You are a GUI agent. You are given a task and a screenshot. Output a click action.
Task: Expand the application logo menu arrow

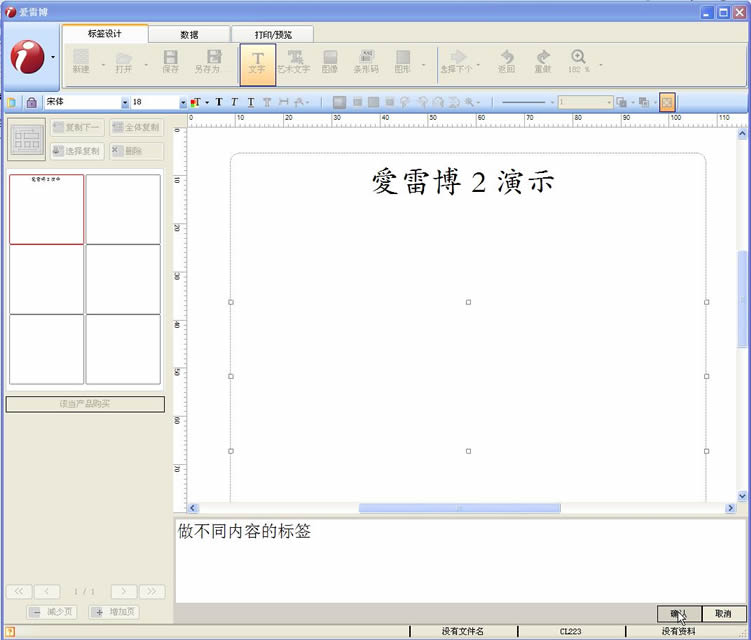click(x=53, y=57)
